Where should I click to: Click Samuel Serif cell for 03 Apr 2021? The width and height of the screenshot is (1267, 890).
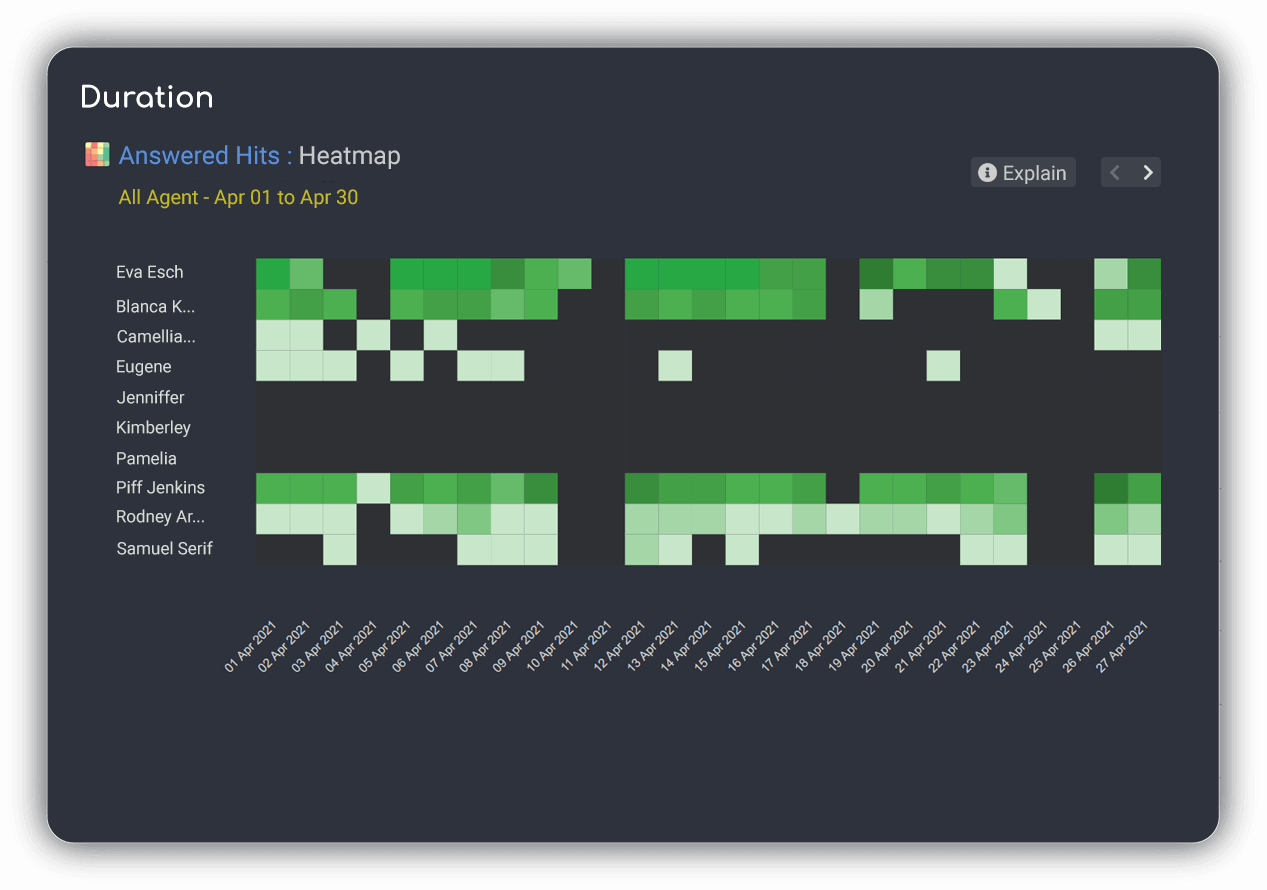pyautogui.click(x=339, y=549)
